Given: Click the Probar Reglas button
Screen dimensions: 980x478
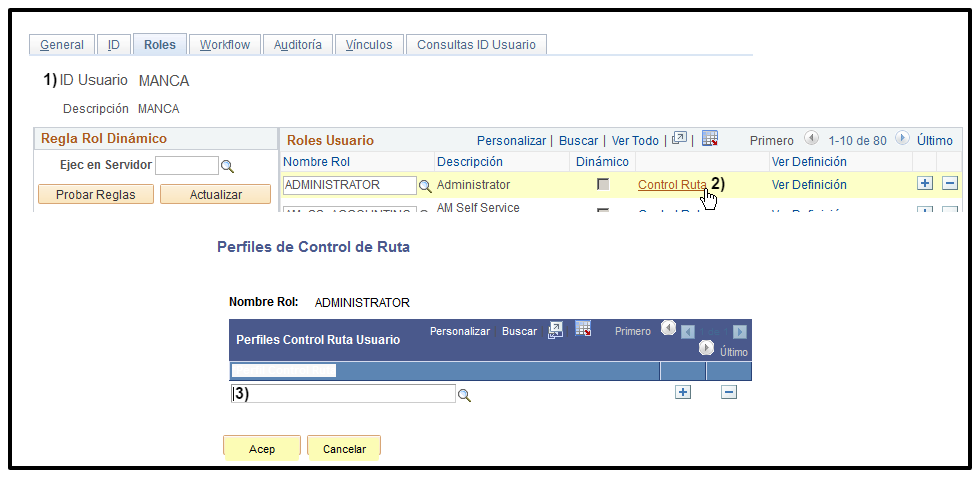Looking at the screenshot, I should click(96, 194).
